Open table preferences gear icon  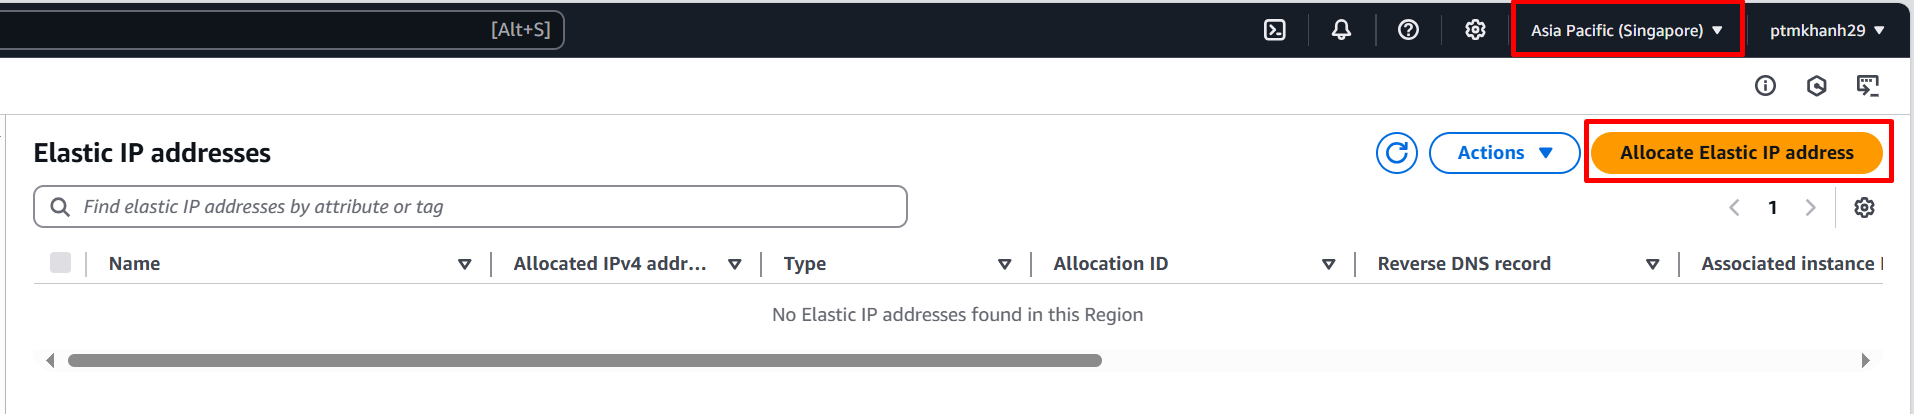(x=1864, y=208)
